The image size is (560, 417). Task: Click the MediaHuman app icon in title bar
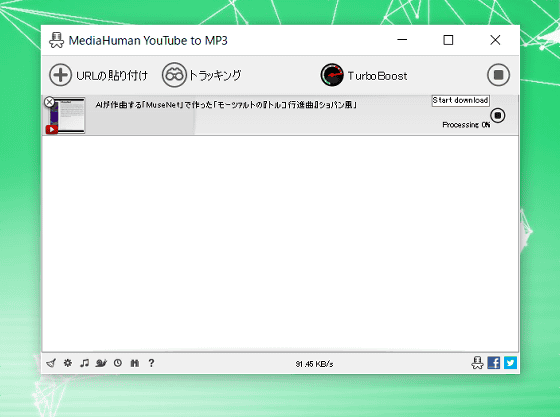[x=56, y=40]
